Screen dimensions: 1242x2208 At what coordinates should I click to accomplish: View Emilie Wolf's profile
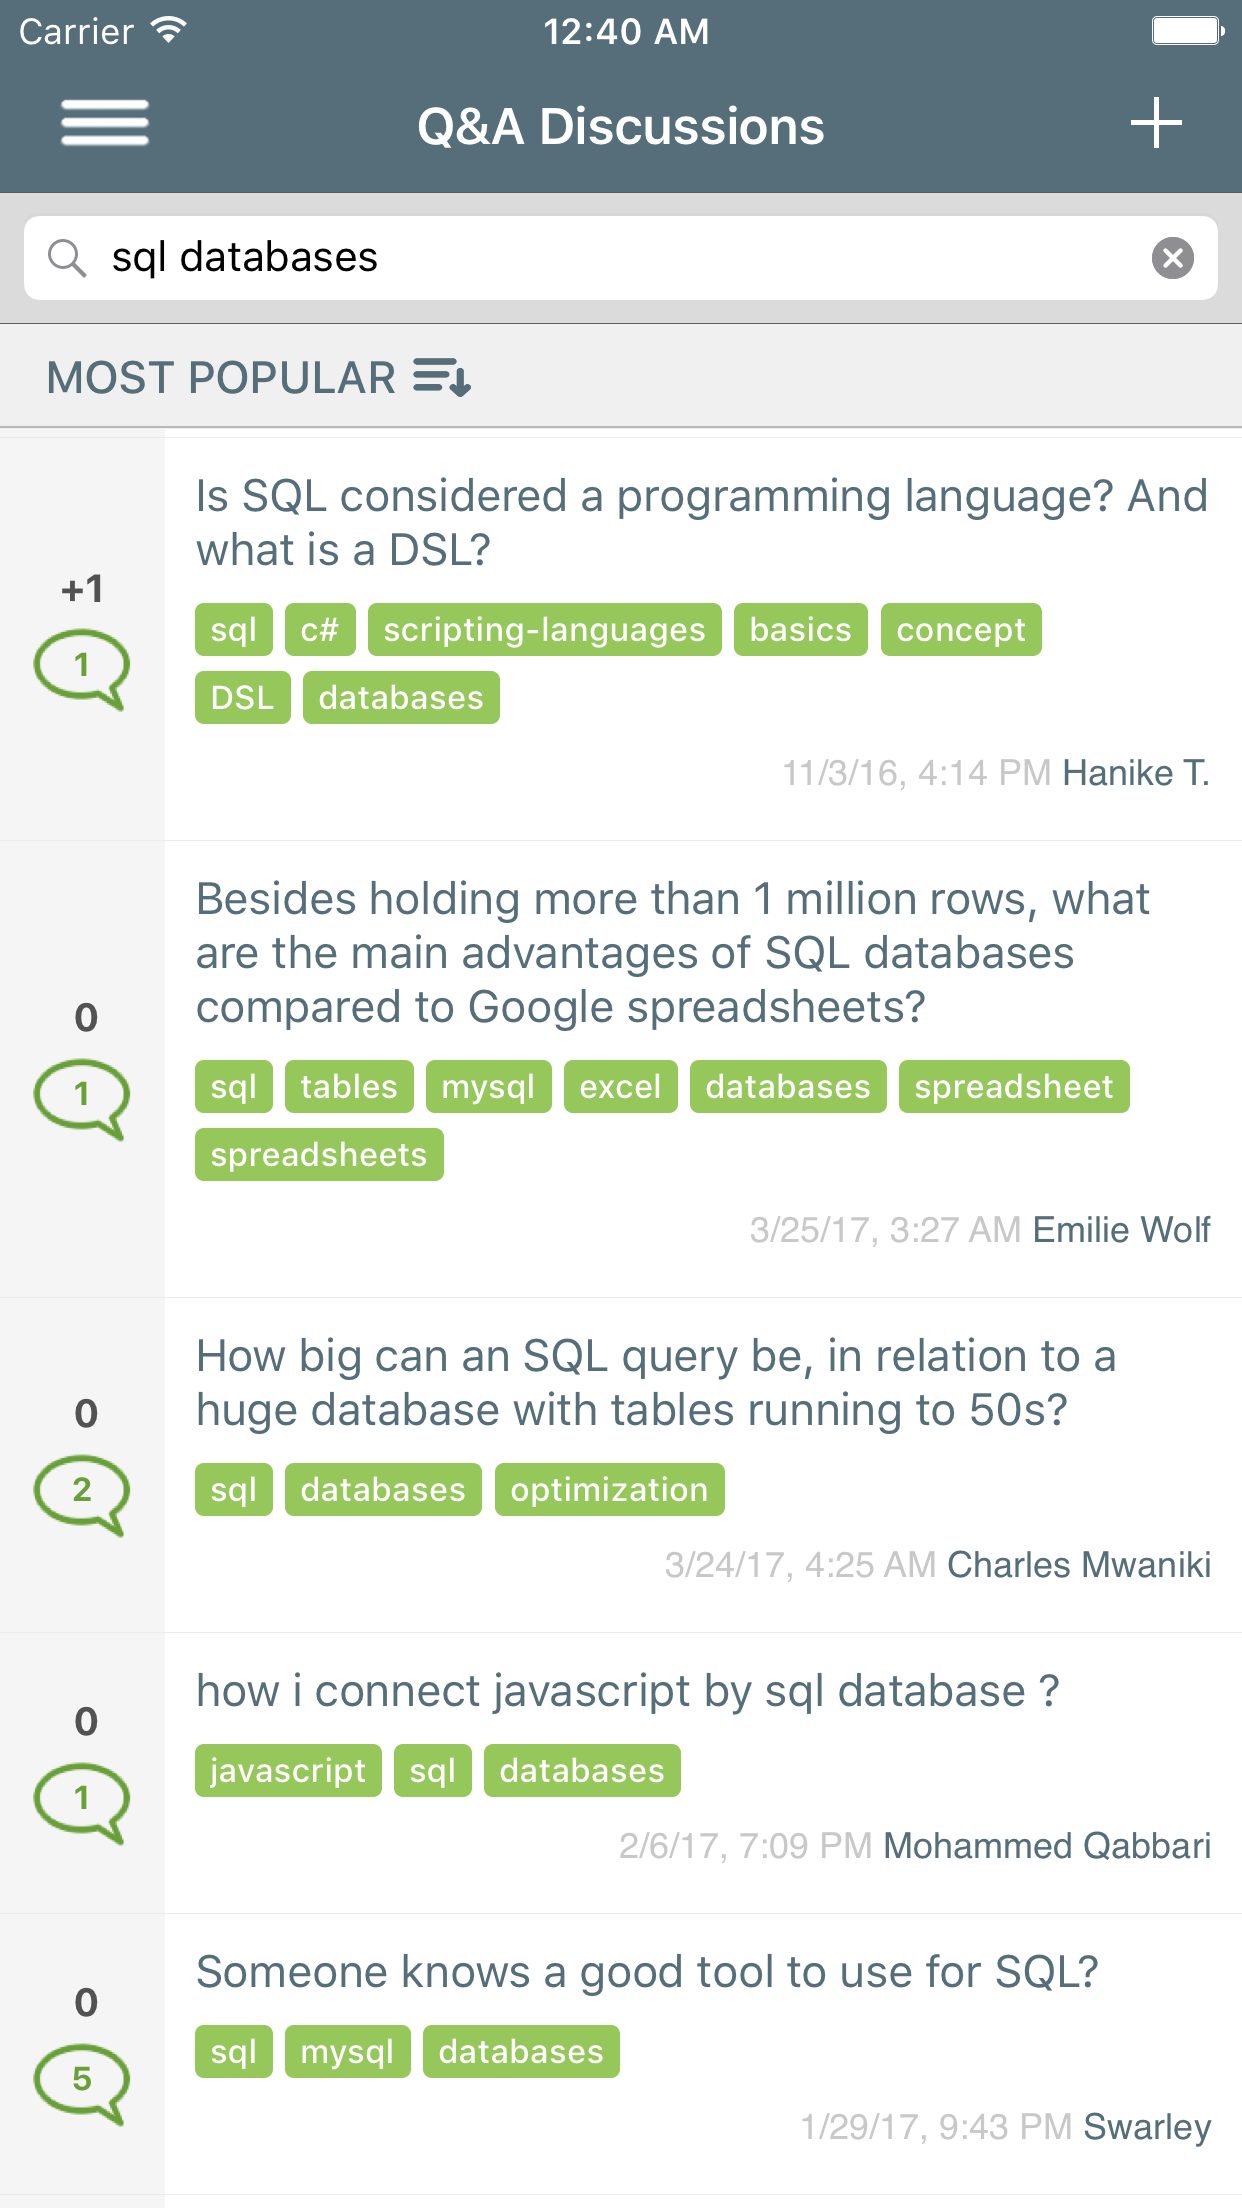coord(1120,1229)
